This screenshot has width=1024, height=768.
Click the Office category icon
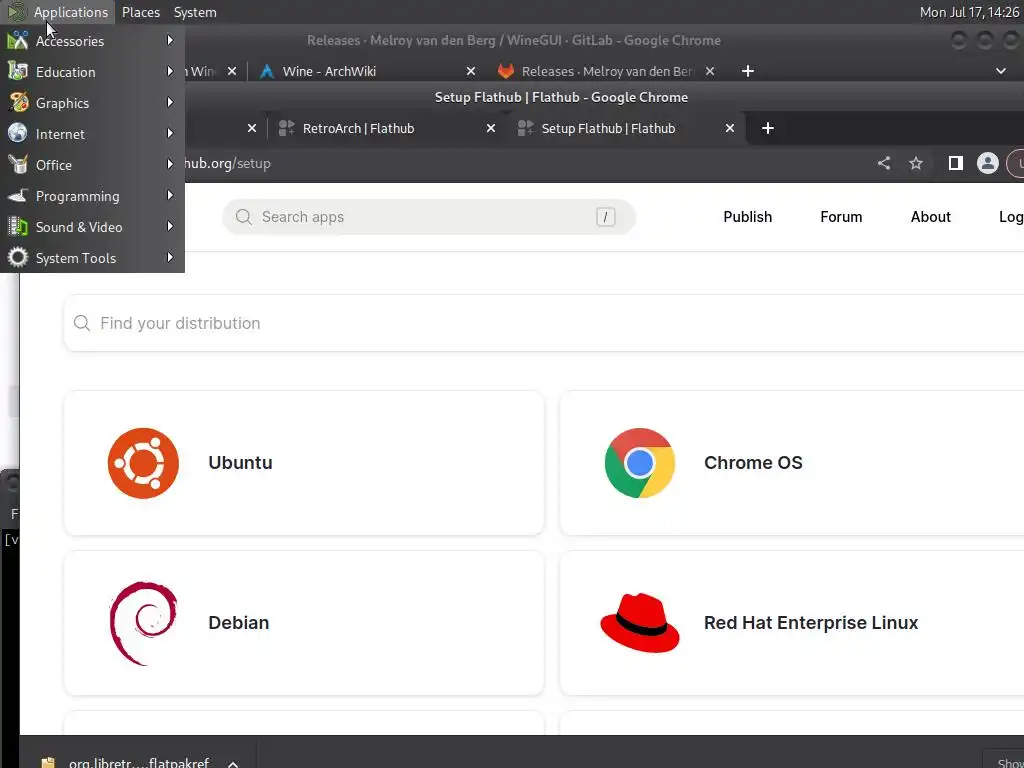coord(18,165)
